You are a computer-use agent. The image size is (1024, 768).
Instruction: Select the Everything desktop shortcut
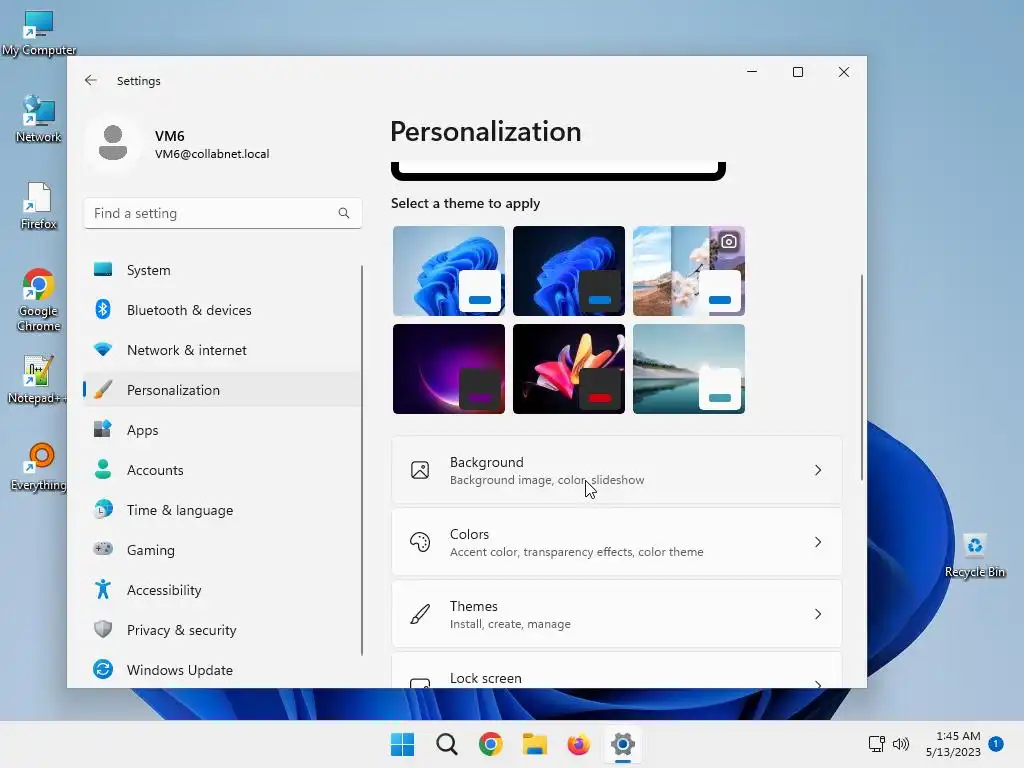[38, 466]
